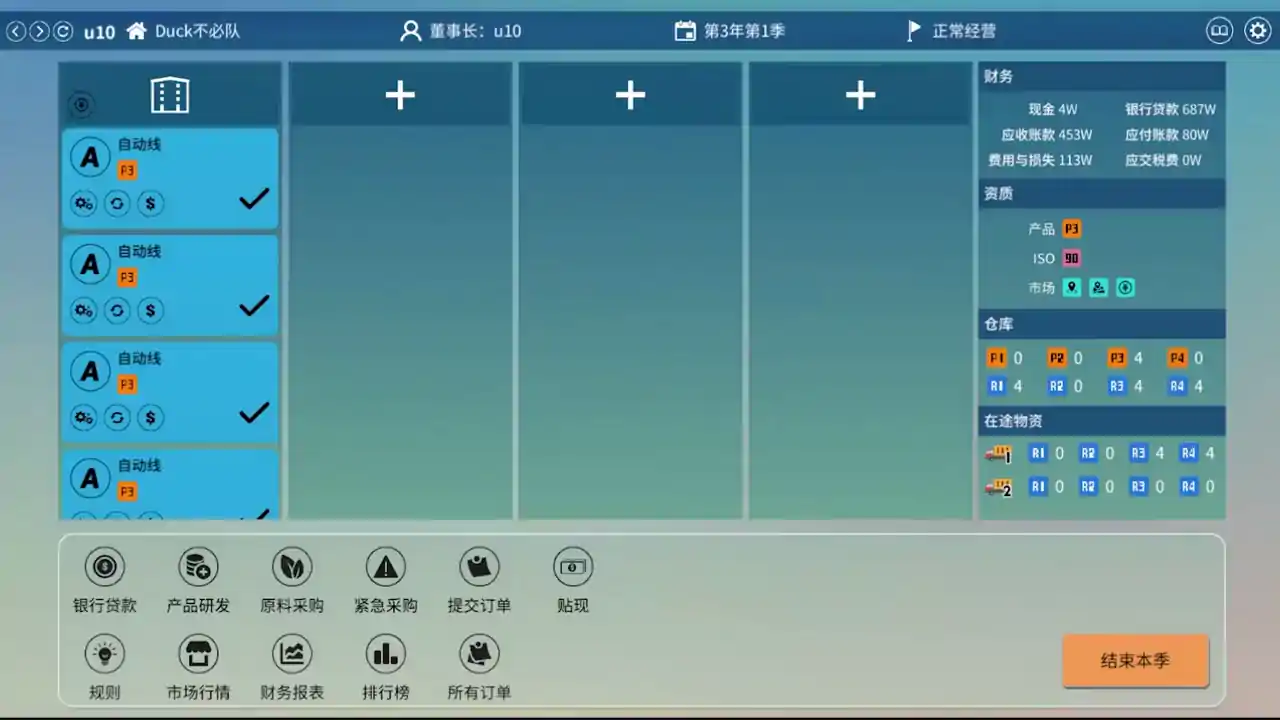
Task: Click cycle arrows icon on third 自动线 card
Action: click(117, 418)
